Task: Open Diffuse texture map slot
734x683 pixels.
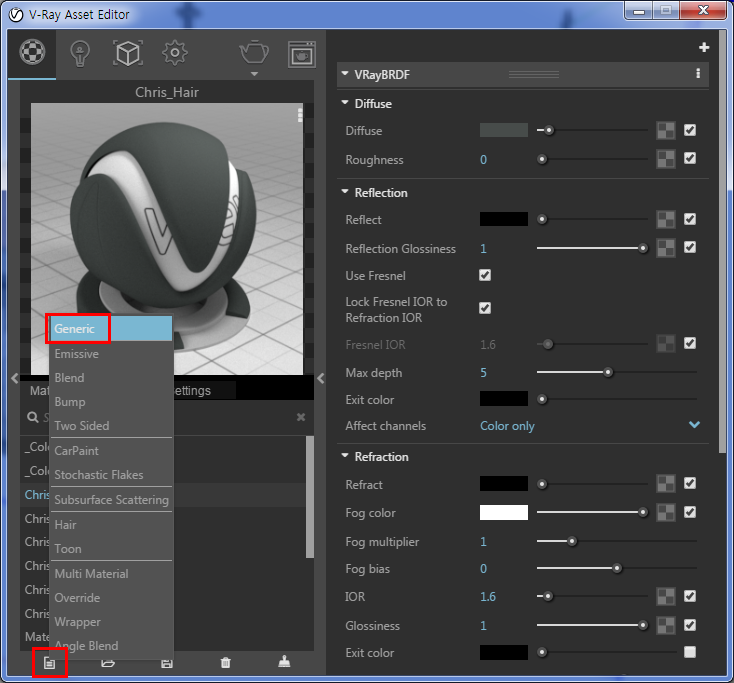Action: point(666,131)
